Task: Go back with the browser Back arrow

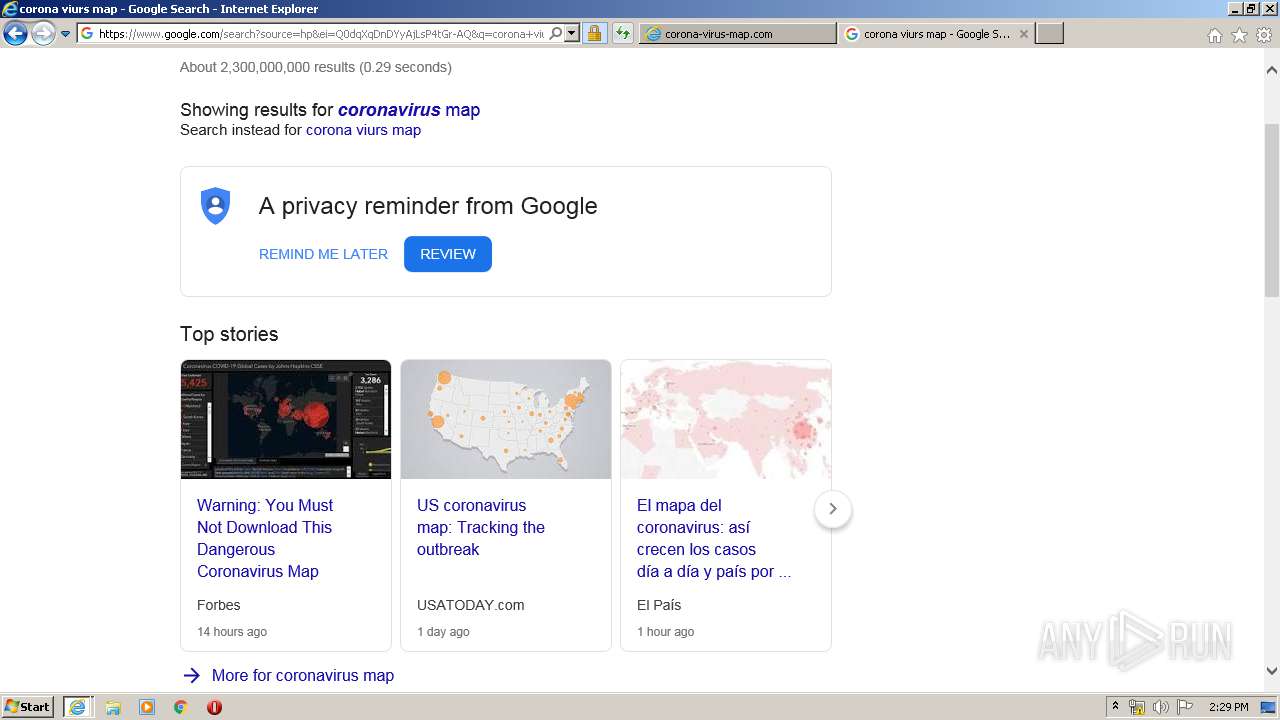Action: [x=15, y=34]
